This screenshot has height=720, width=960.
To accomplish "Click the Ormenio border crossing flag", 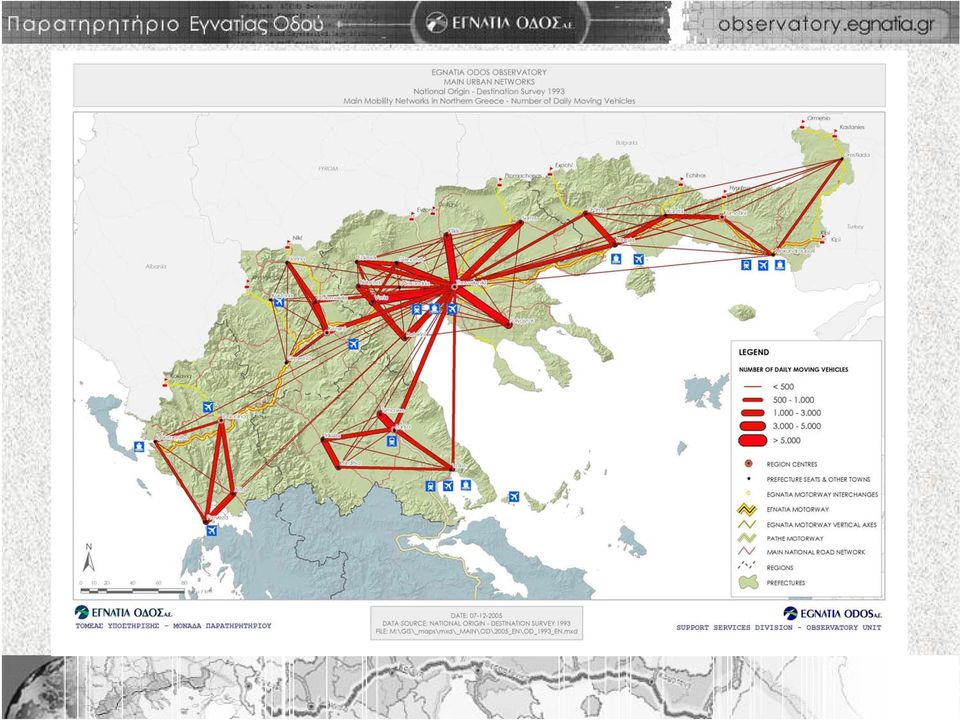I will pos(802,125).
